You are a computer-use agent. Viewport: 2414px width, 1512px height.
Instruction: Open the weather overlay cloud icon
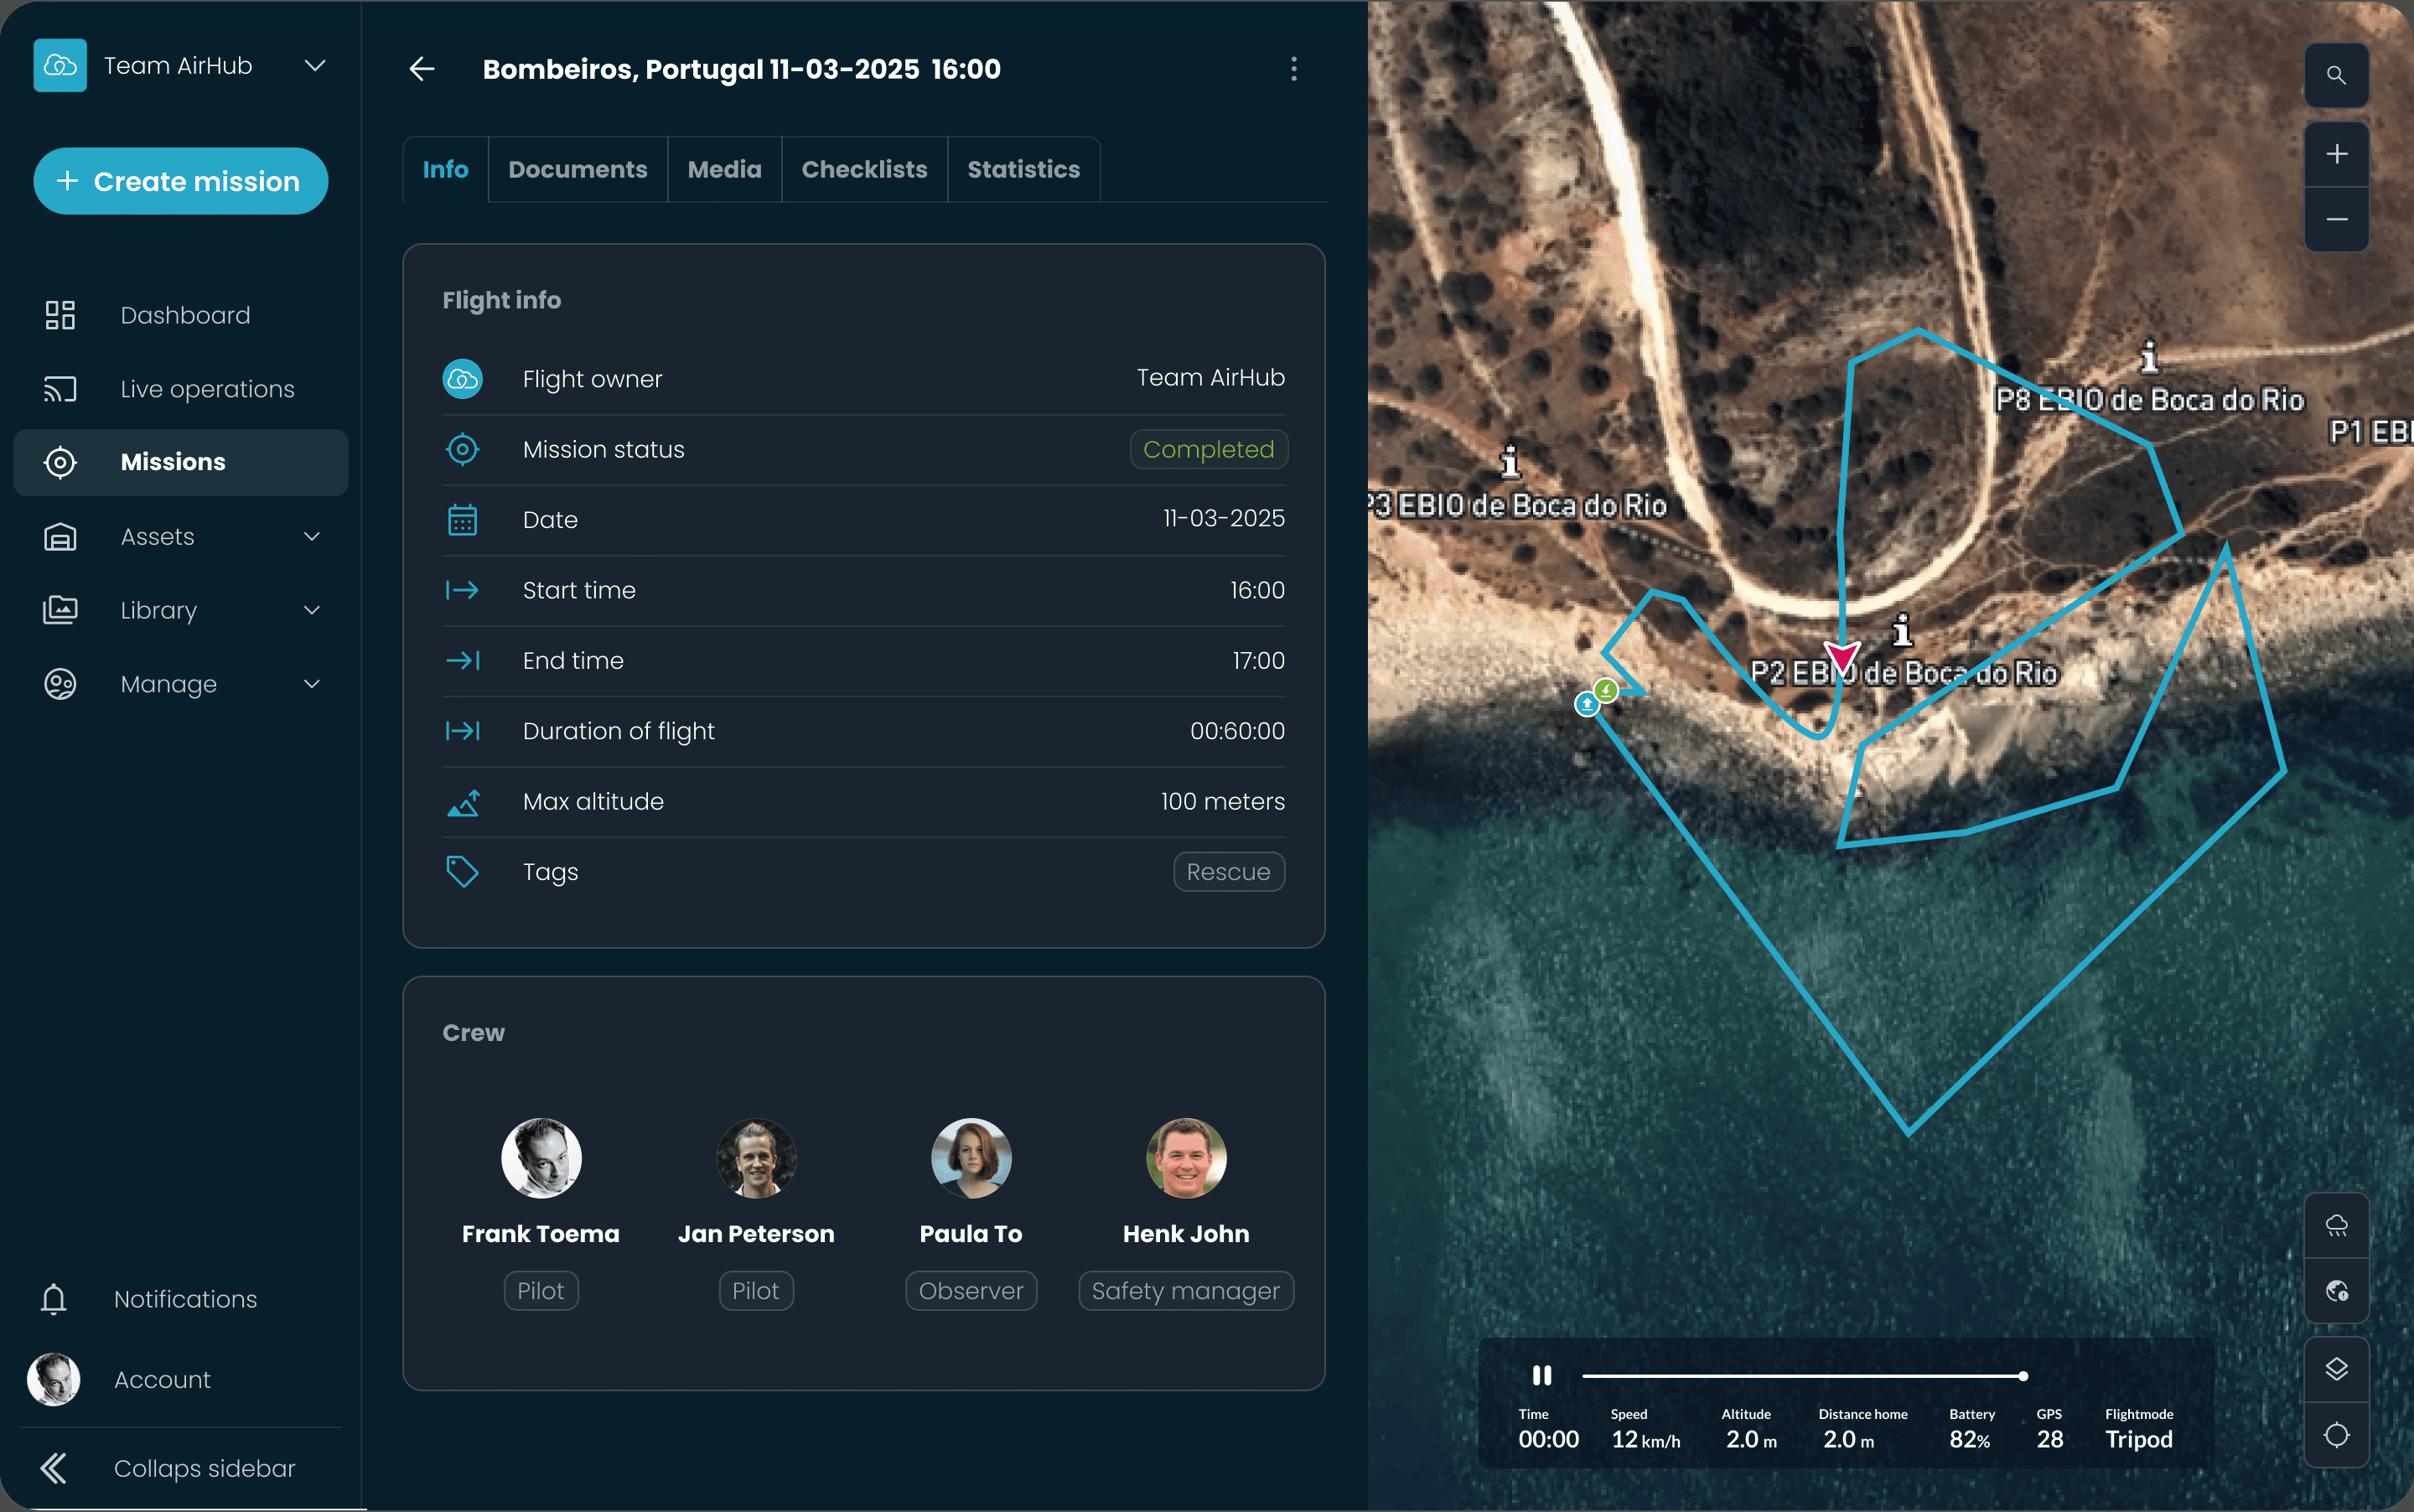[2335, 1225]
